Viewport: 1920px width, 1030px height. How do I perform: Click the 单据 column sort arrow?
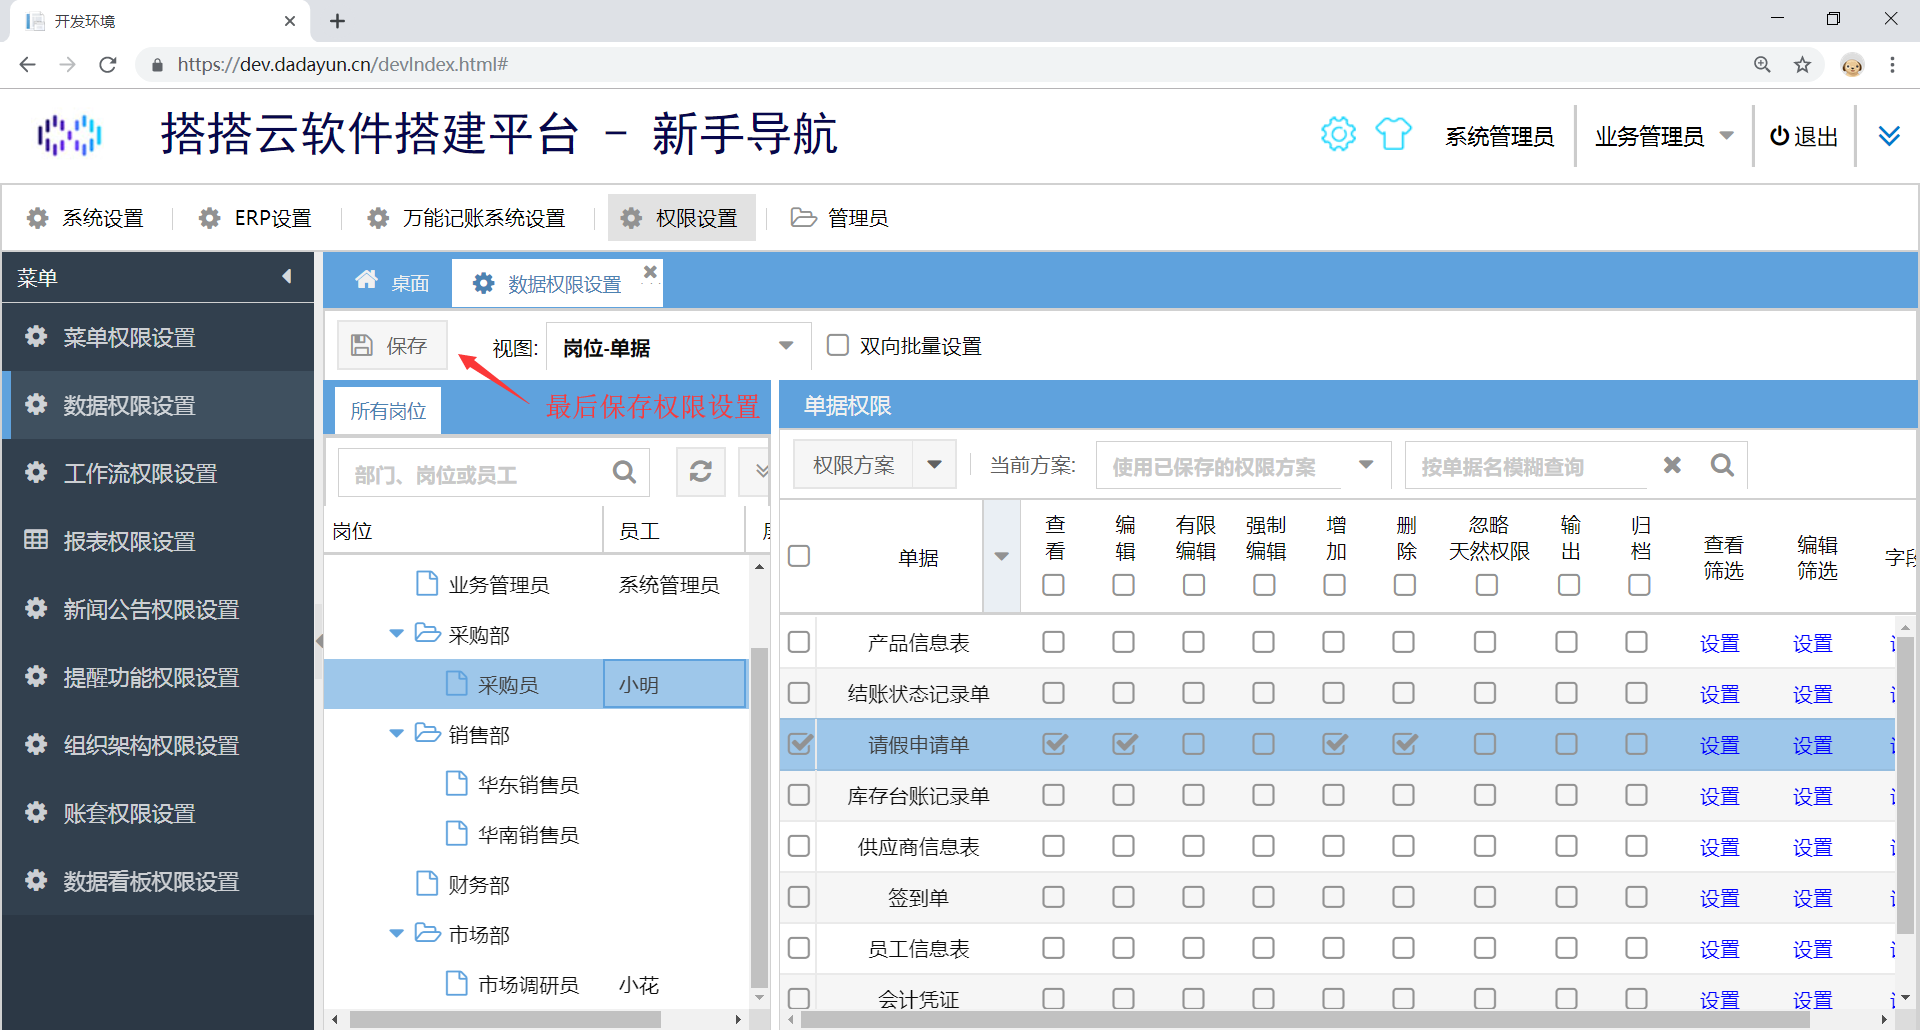click(1001, 556)
